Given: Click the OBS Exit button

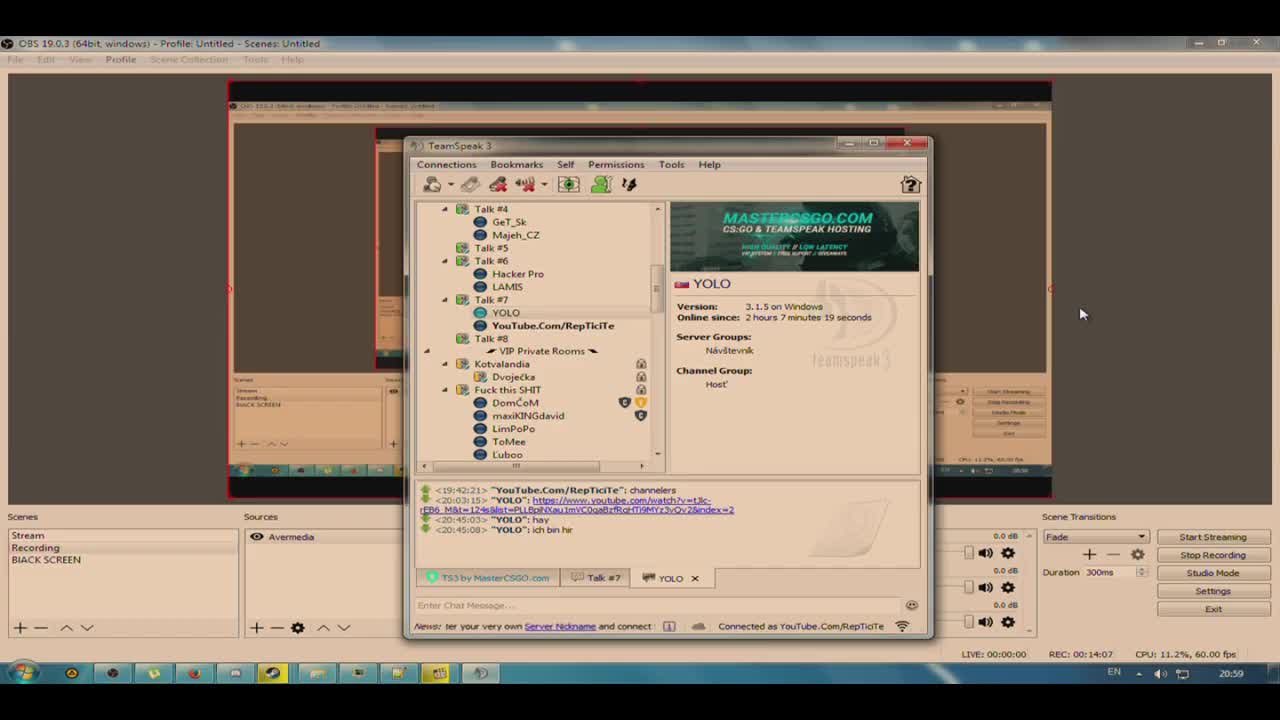Looking at the screenshot, I should point(1212,609).
